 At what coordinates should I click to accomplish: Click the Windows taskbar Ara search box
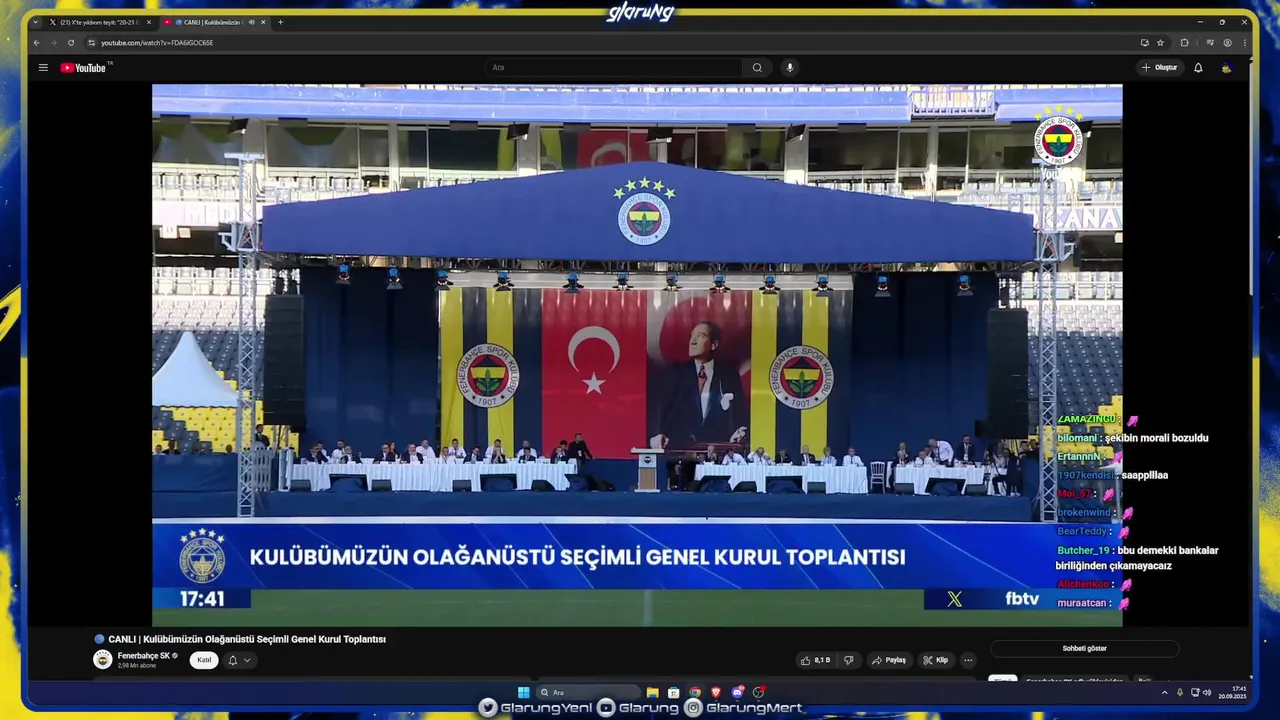tap(587, 692)
